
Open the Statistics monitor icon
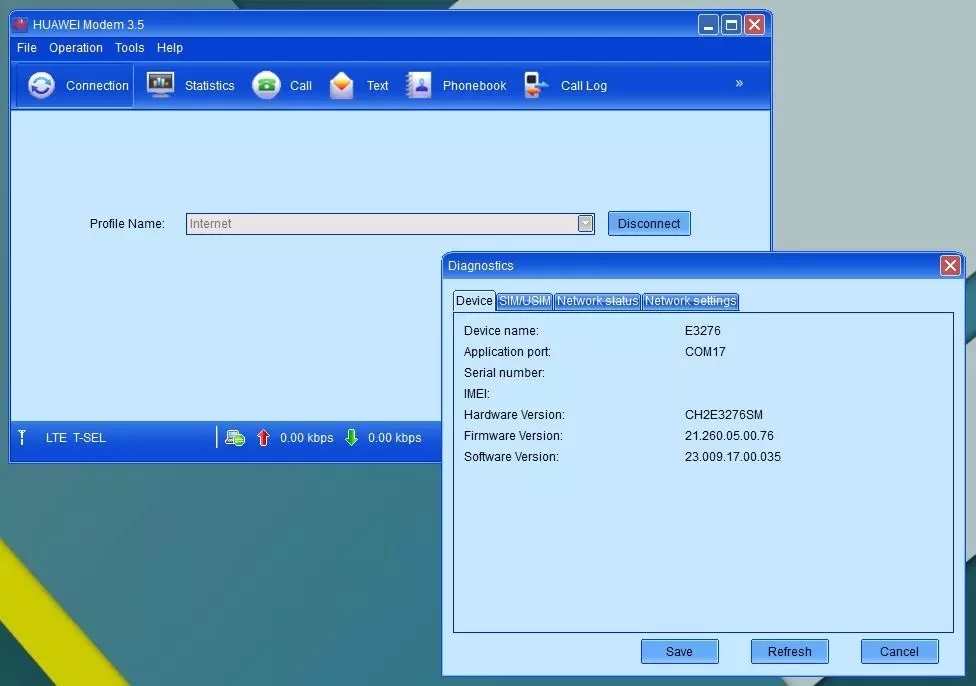click(161, 85)
